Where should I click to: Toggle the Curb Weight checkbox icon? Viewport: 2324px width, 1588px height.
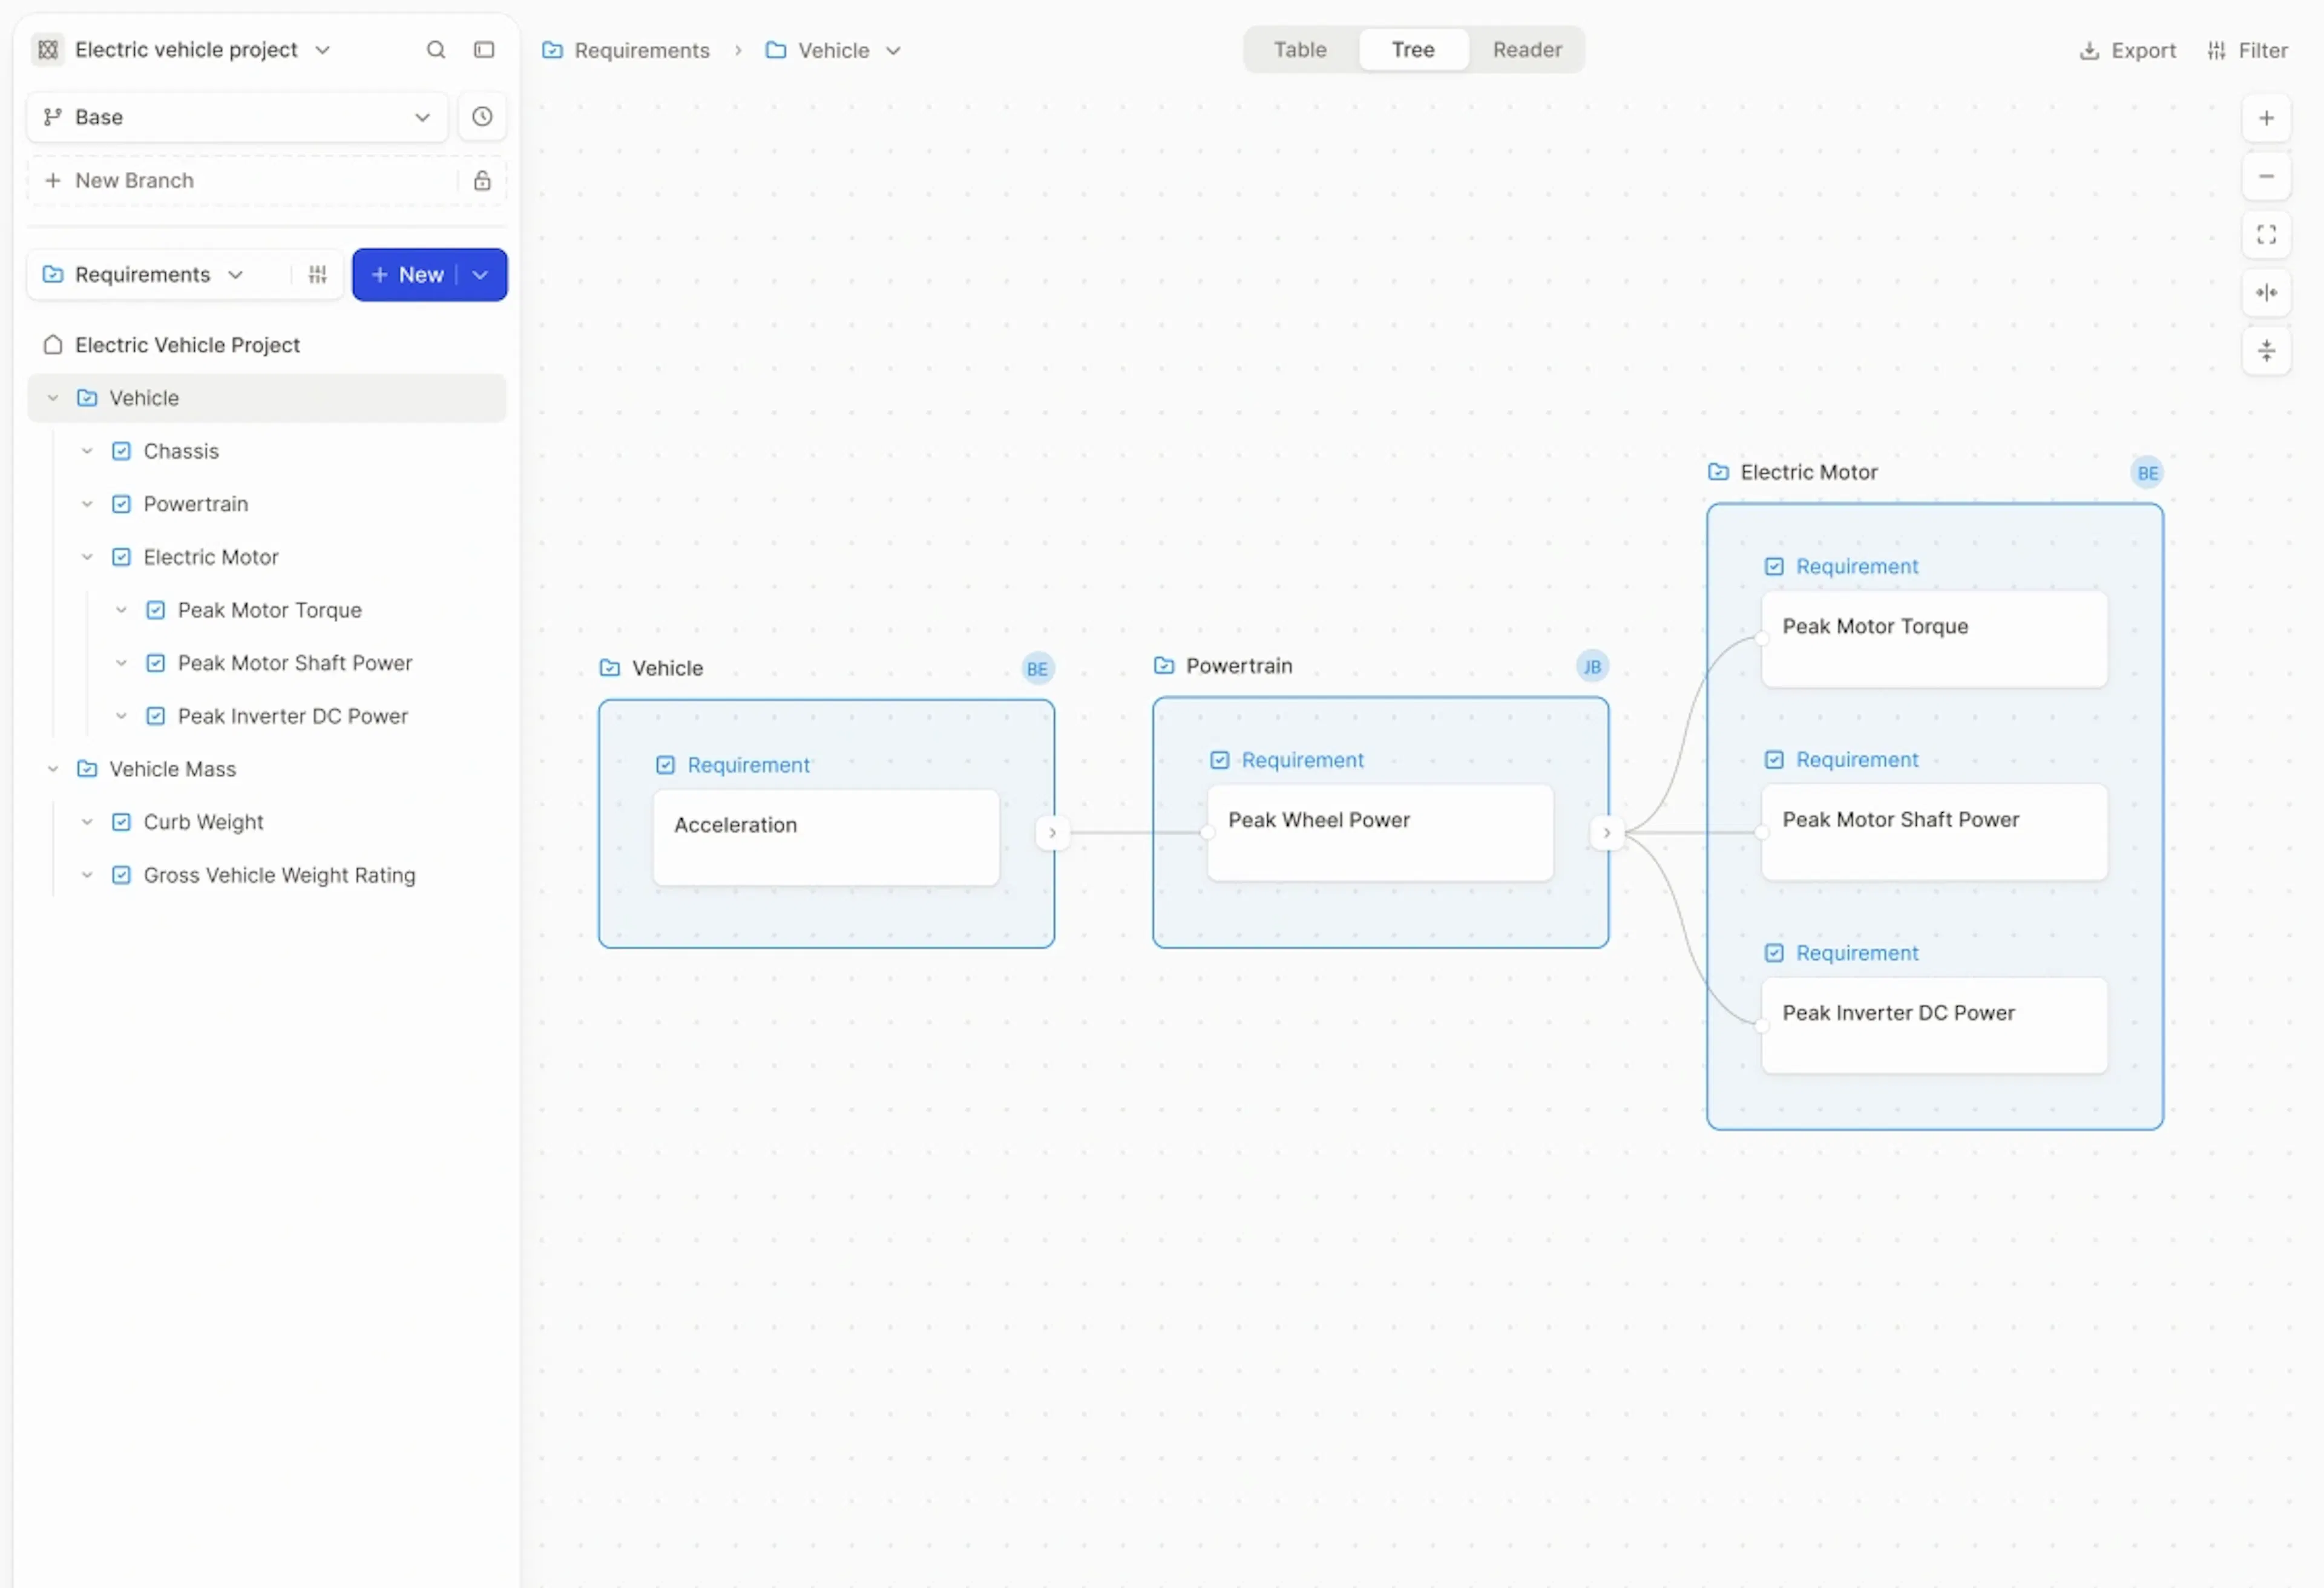point(121,822)
